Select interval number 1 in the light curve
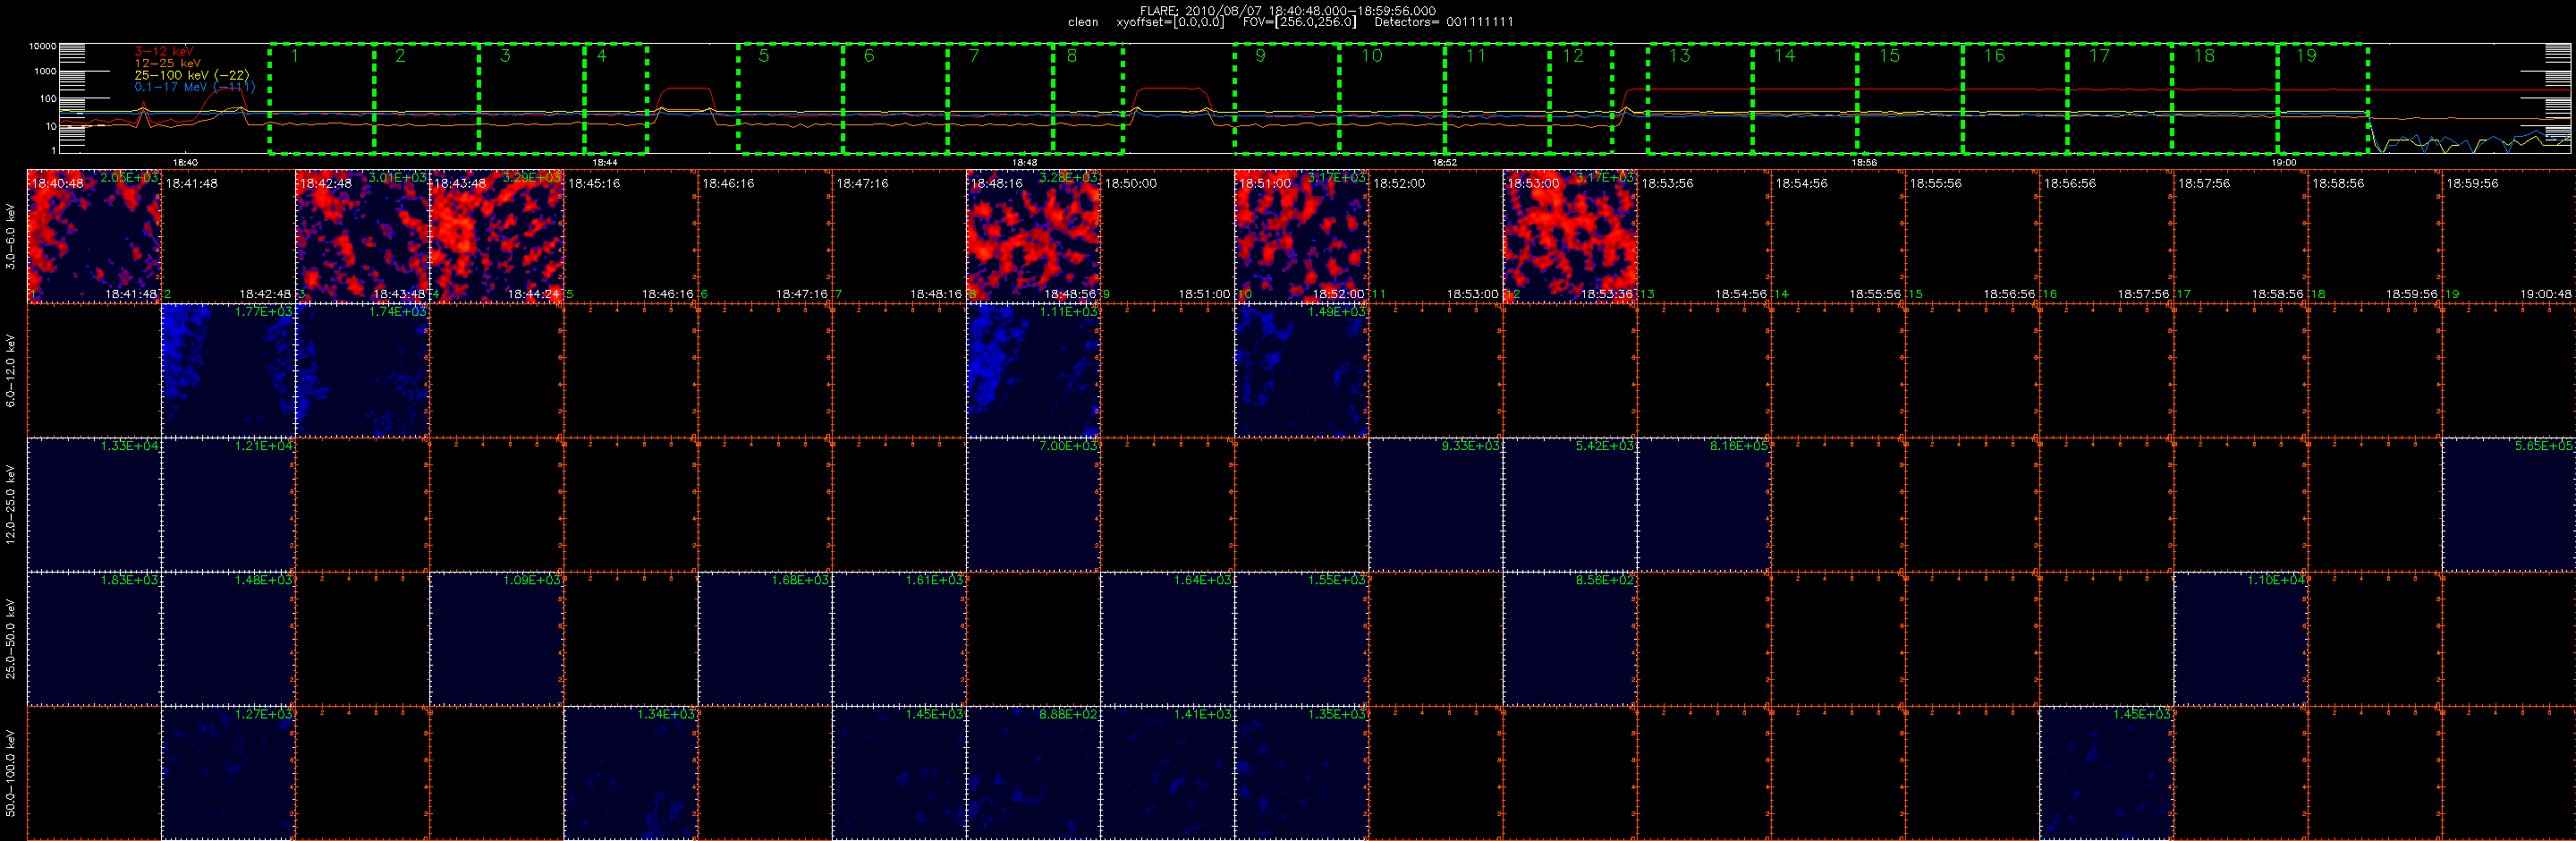Viewport: 2576px width, 841px height. coord(322,99)
